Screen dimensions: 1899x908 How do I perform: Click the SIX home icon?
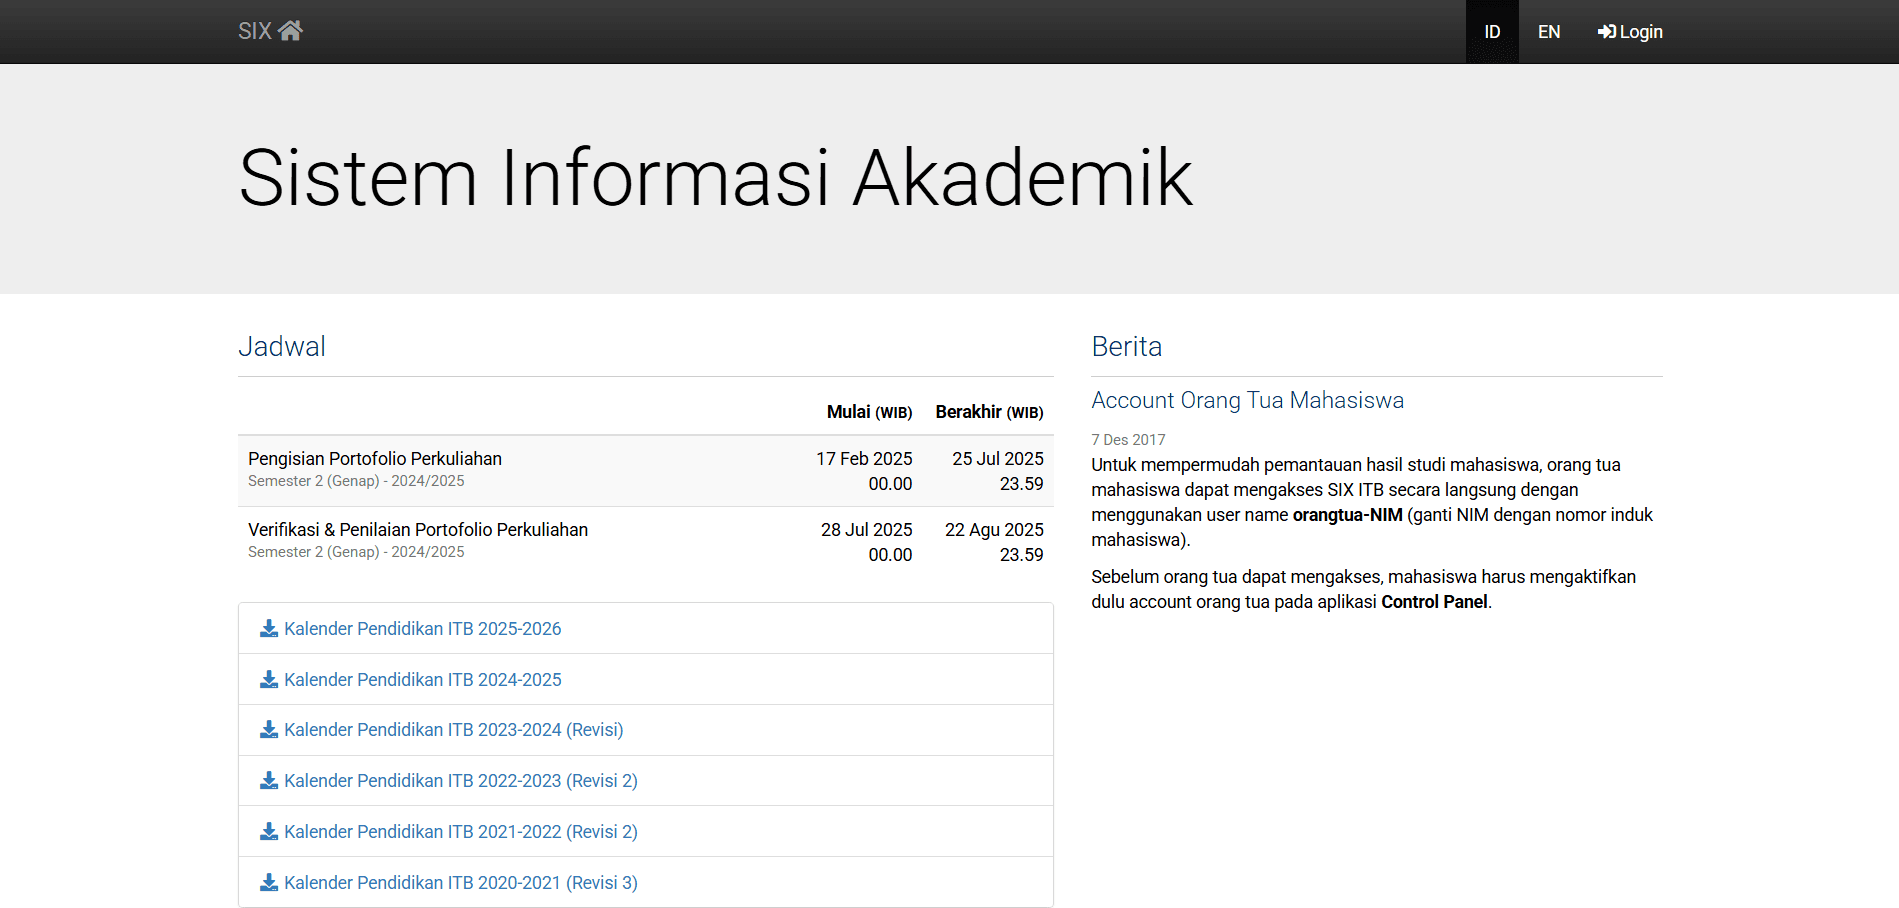point(291,31)
